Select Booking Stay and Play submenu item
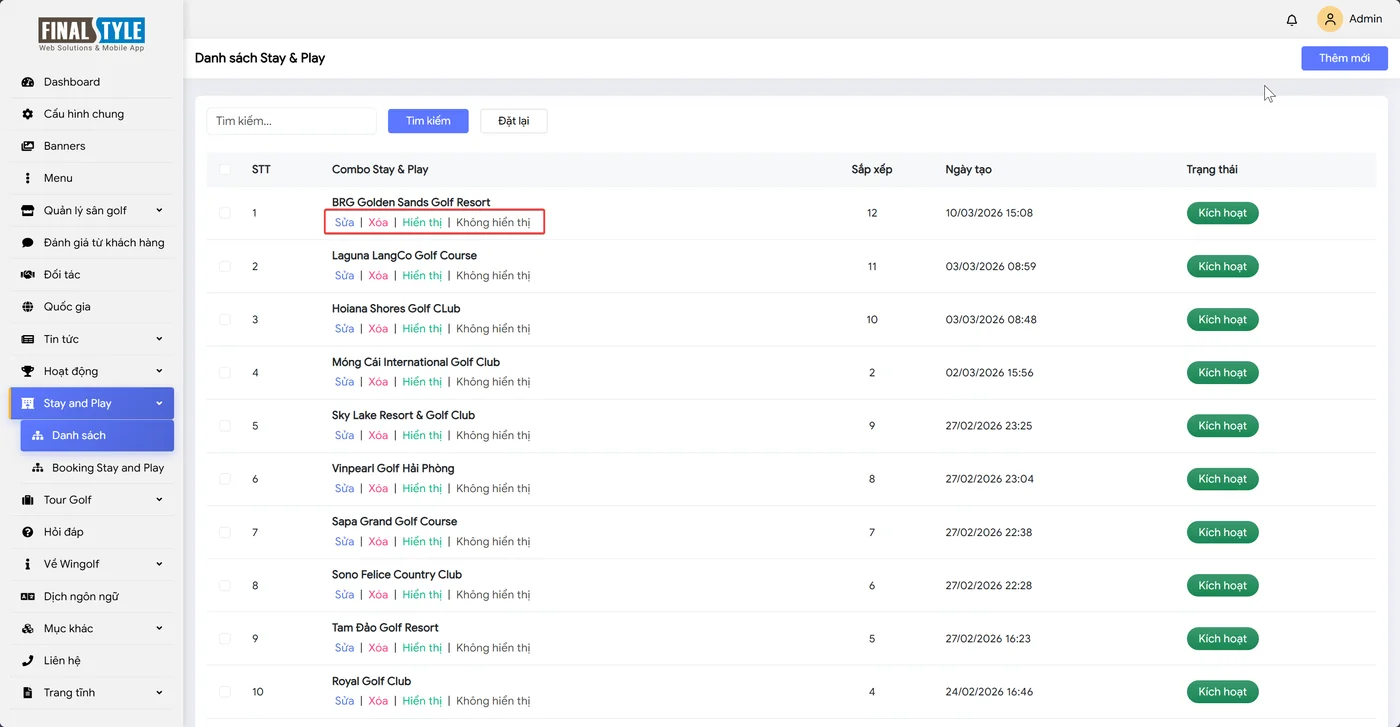The image size is (1400, 727). (97, 468)
